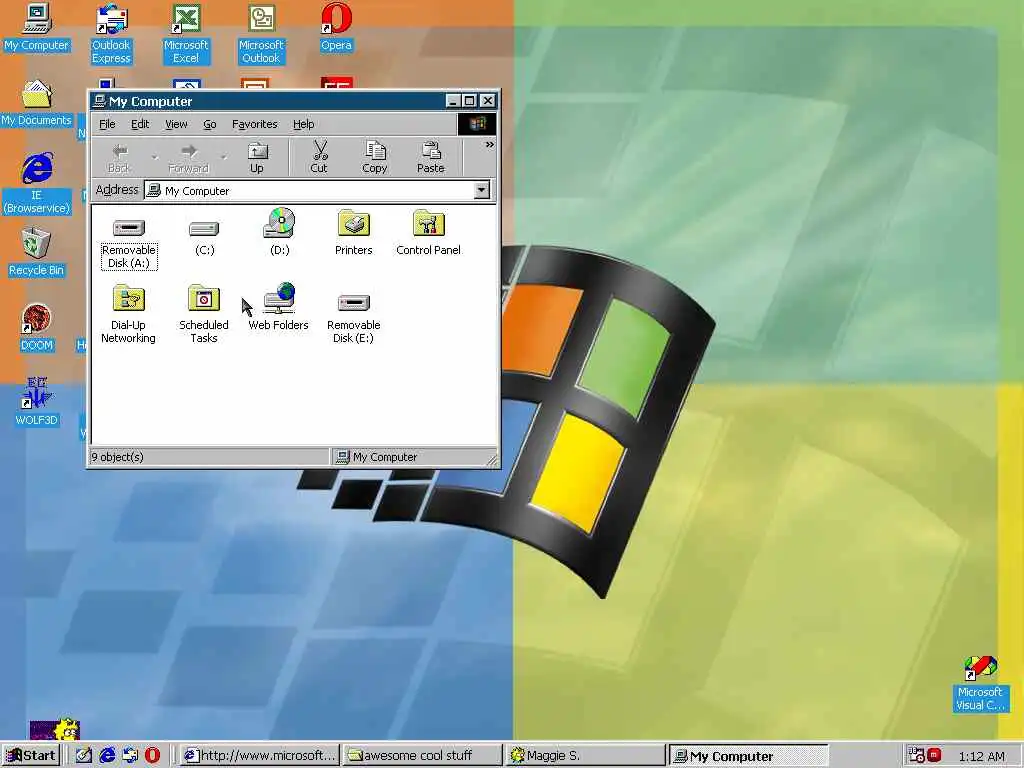Launch Opera from quick launch

pyautogui.click(x=152, y=756)
